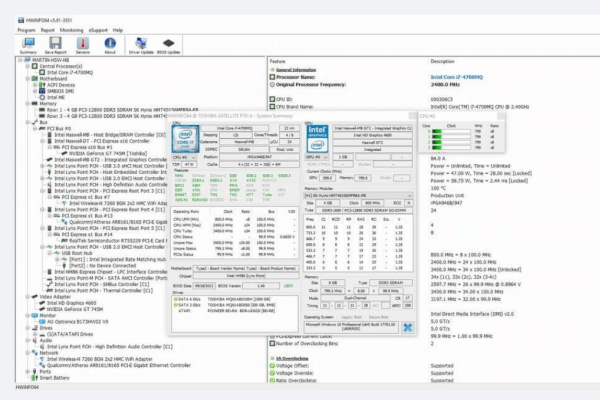Click the Core 0 clock bar in CPU #0 window
600x400 pixels.
point(451,131)
